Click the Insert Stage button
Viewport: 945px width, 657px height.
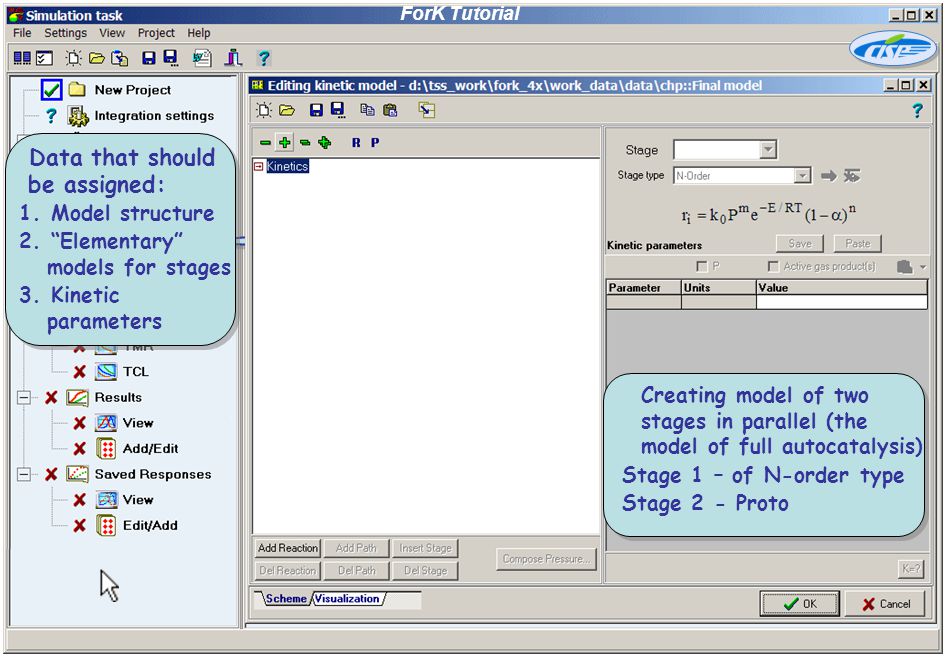point(425,548)
